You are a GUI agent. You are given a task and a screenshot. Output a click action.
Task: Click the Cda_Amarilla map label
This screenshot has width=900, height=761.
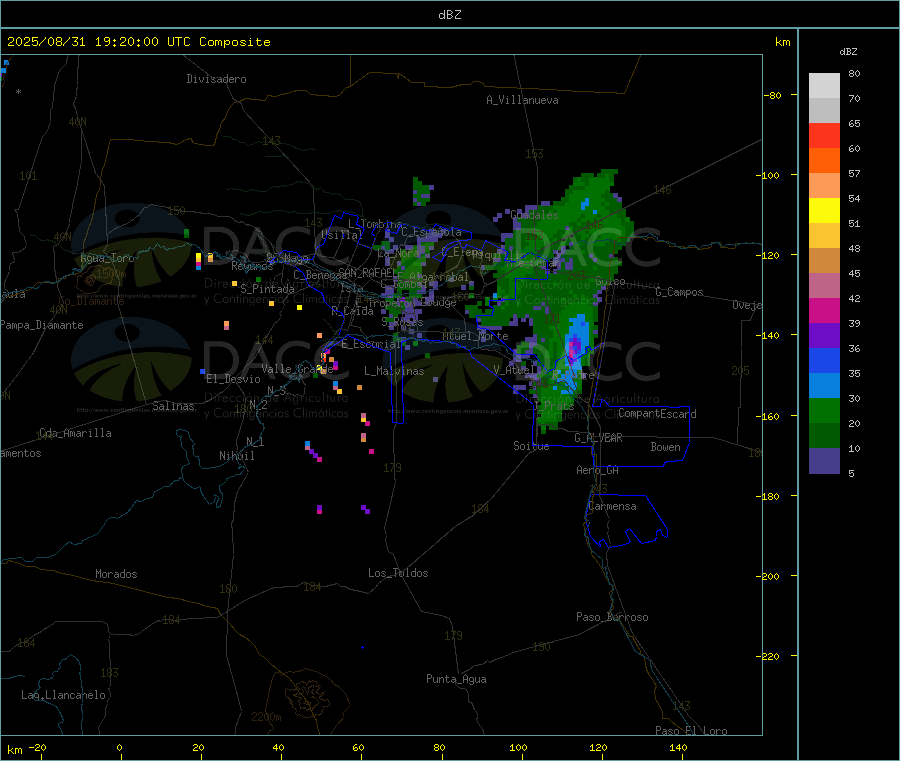[x=75, y=433]
